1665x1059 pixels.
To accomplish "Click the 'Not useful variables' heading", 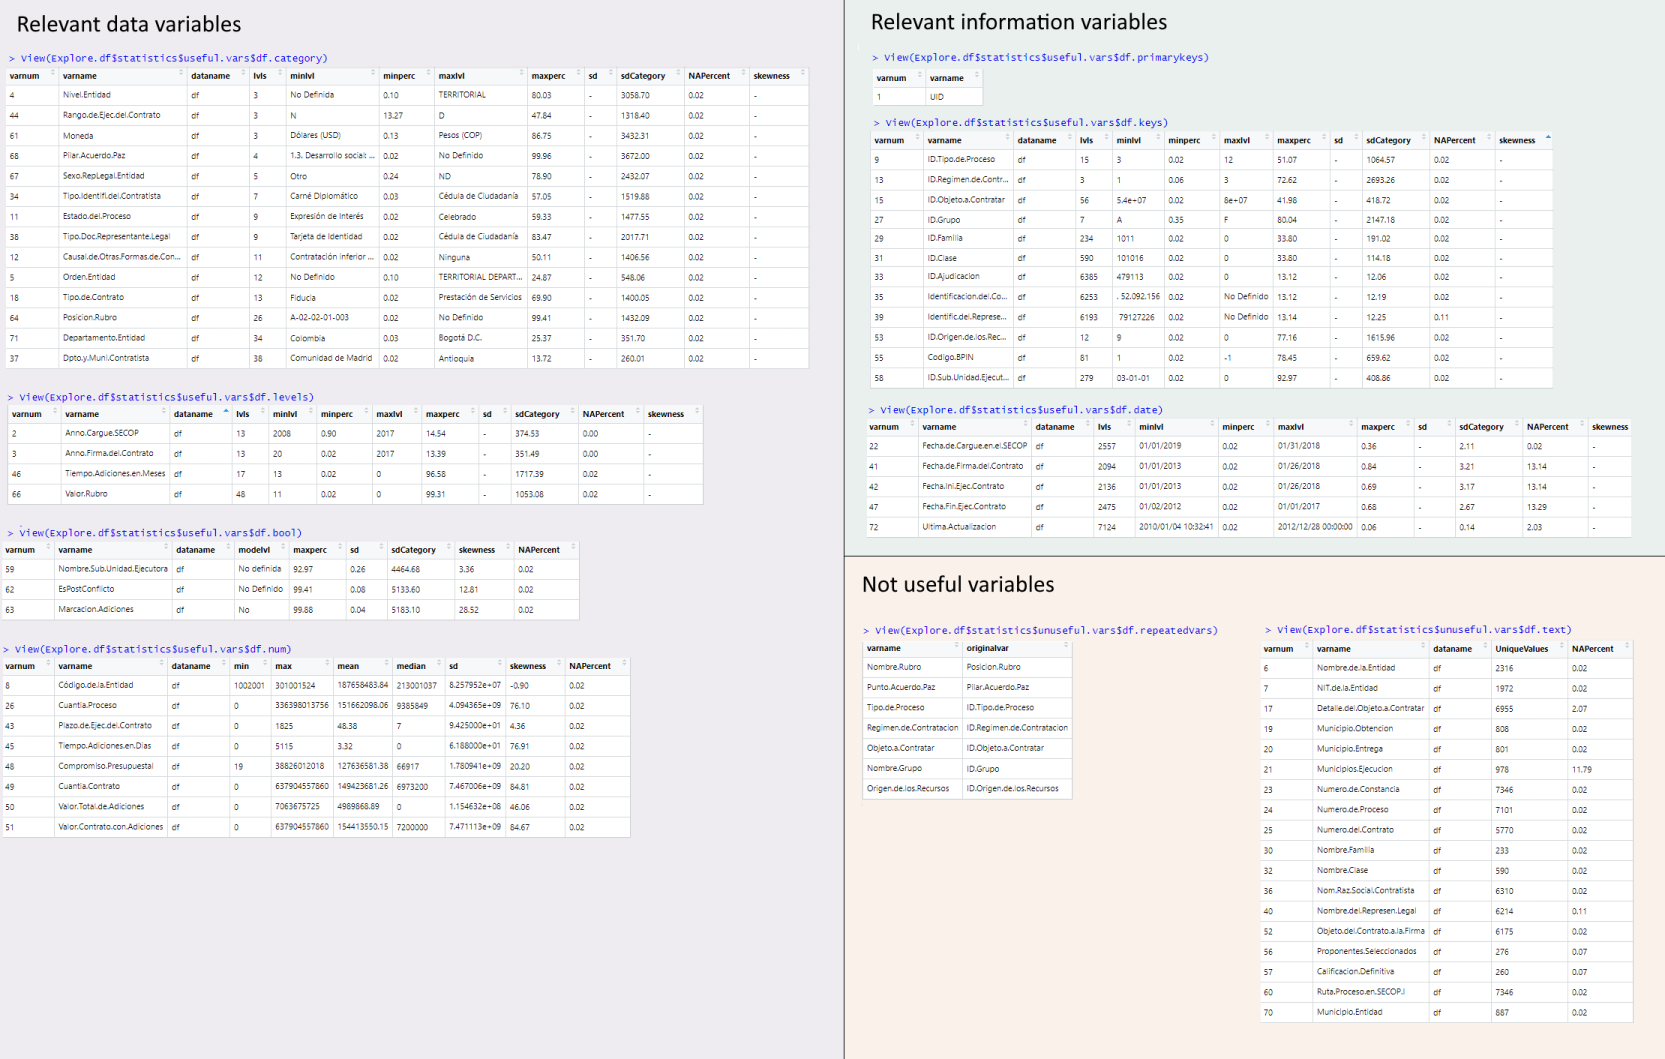I will pos(958,584).
